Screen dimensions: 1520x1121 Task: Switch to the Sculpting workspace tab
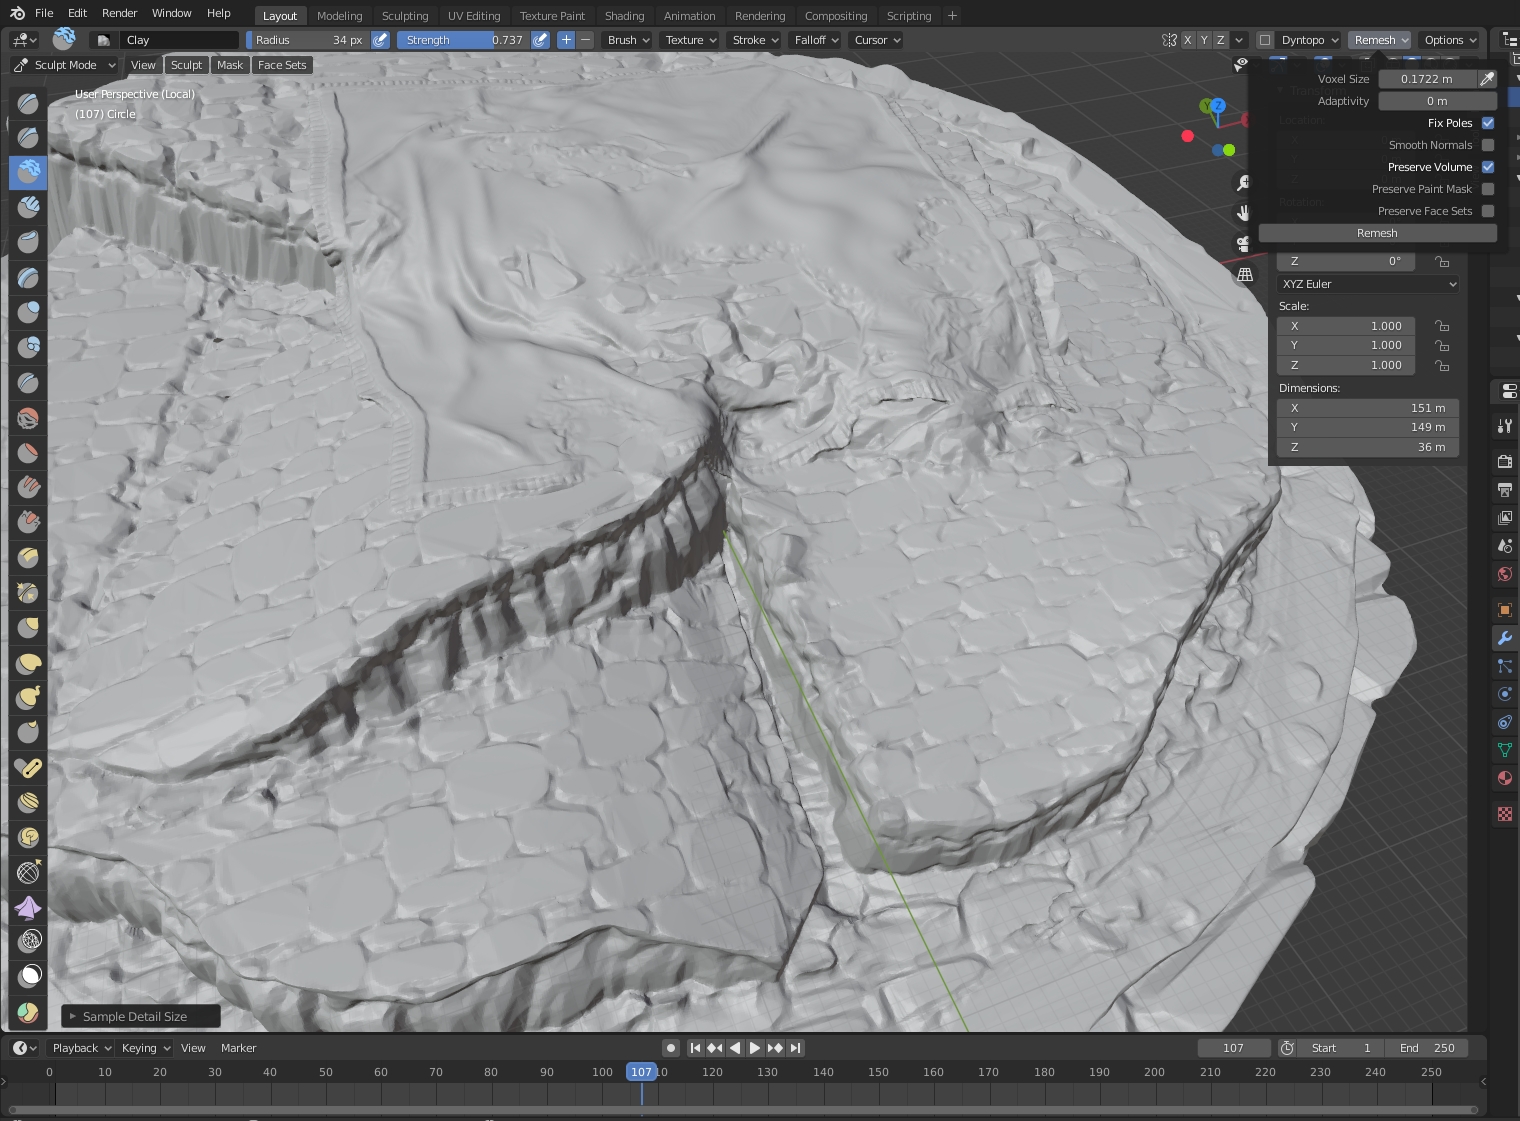pyautogui.click(x=405, y=16)
